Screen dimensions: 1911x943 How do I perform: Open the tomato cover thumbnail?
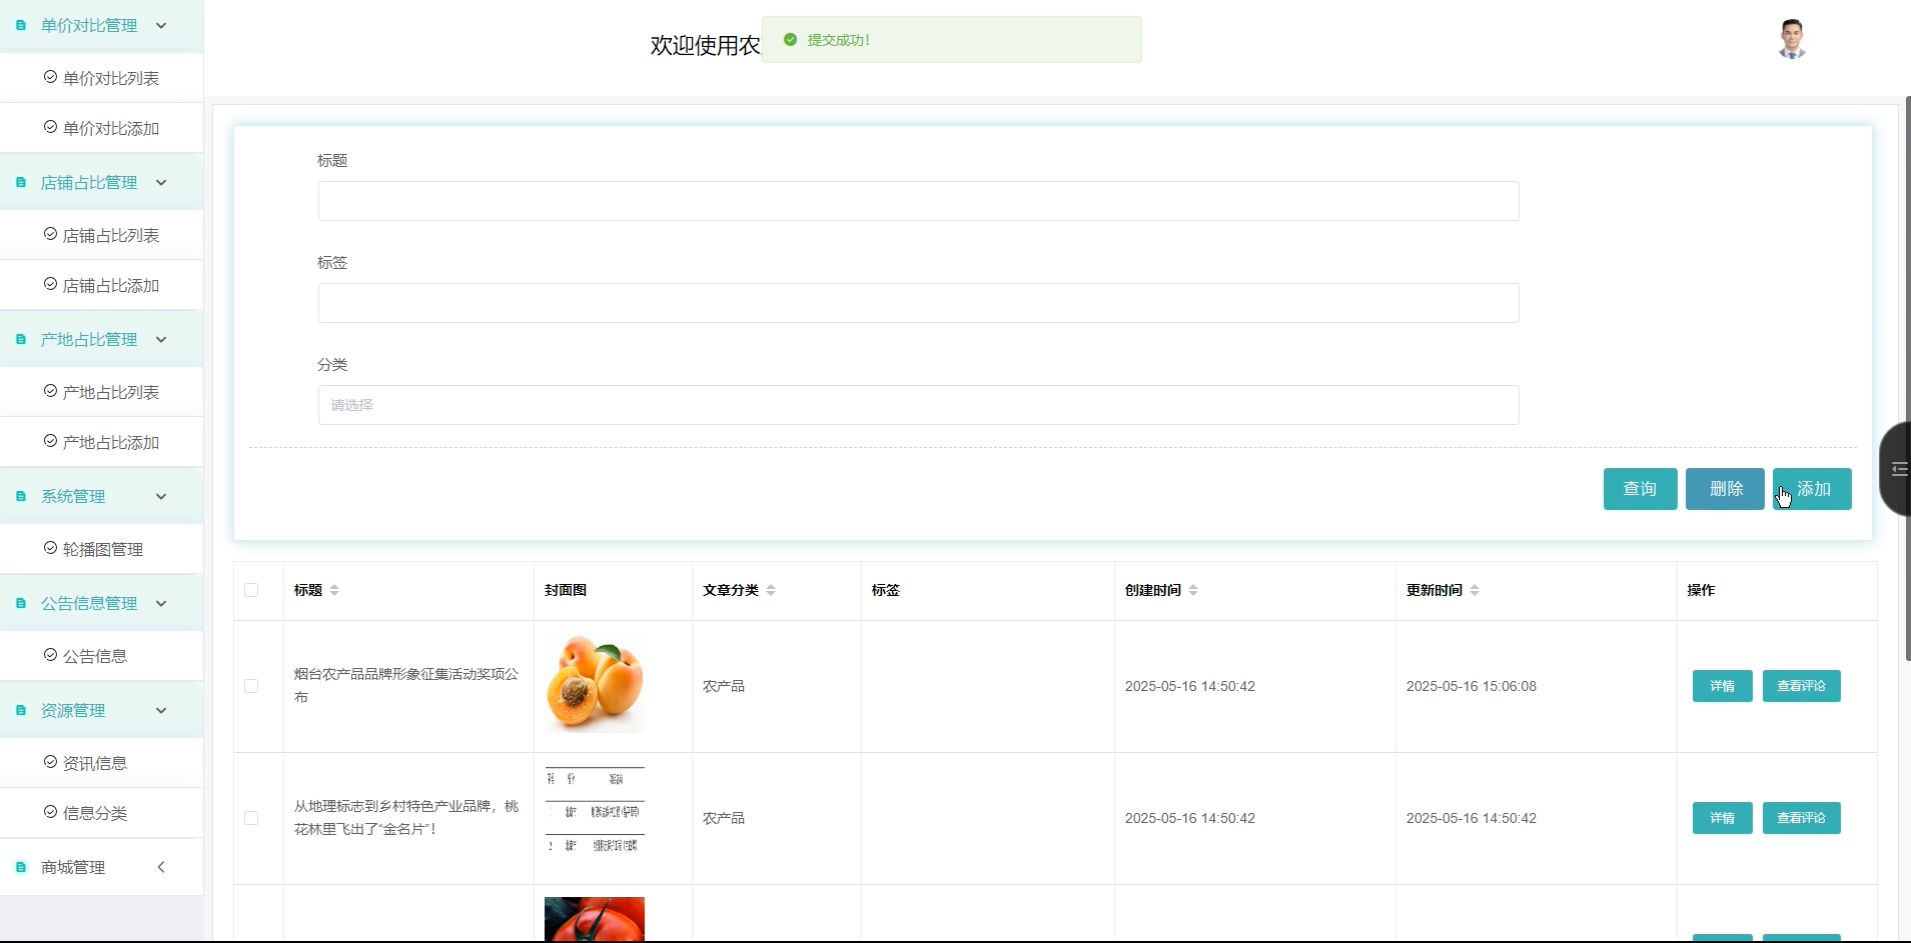coord(595,919)
